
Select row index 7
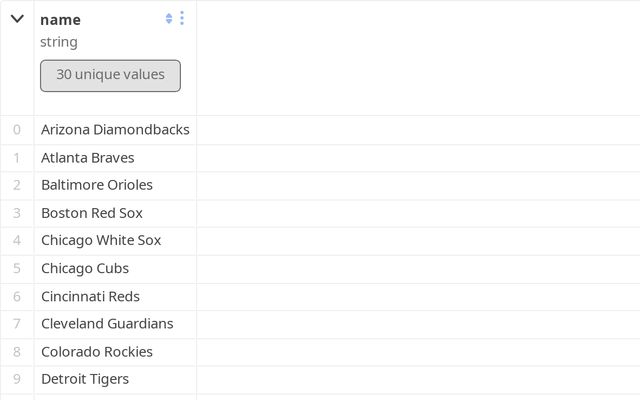tap(17, 323)
